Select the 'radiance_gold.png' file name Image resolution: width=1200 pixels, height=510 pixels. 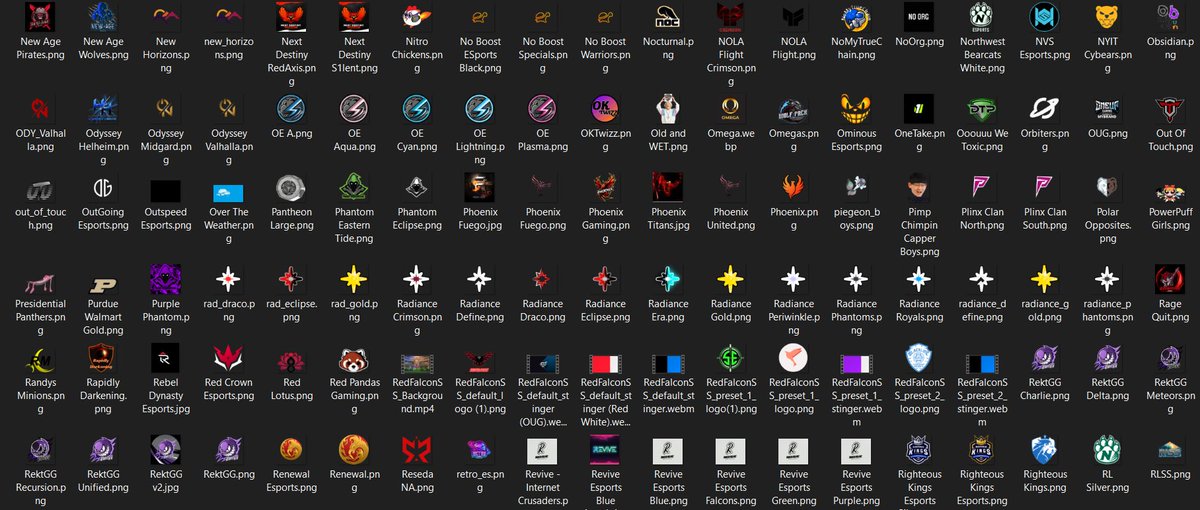pos(1045,311)
